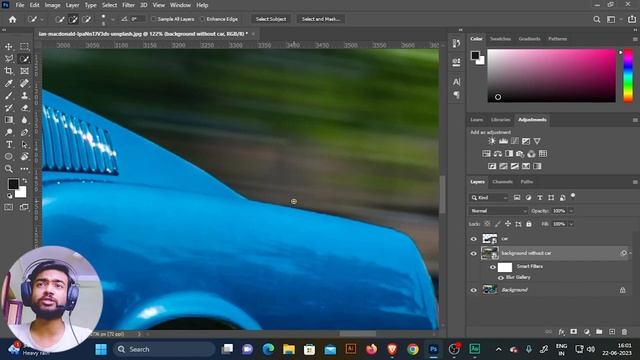Select the Eraser tool
The height and width of the screenshot is (360, 640).
coord(24,108)
